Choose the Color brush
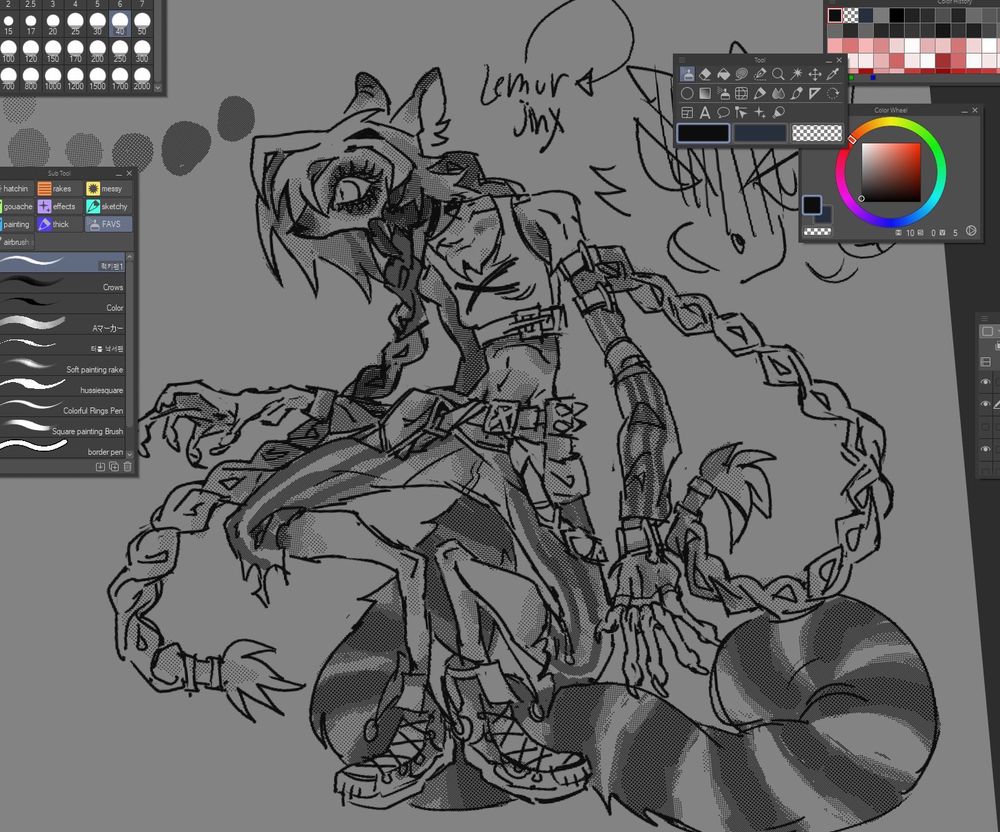Screen dimensions: 1000x832 [x=62, y=304]
